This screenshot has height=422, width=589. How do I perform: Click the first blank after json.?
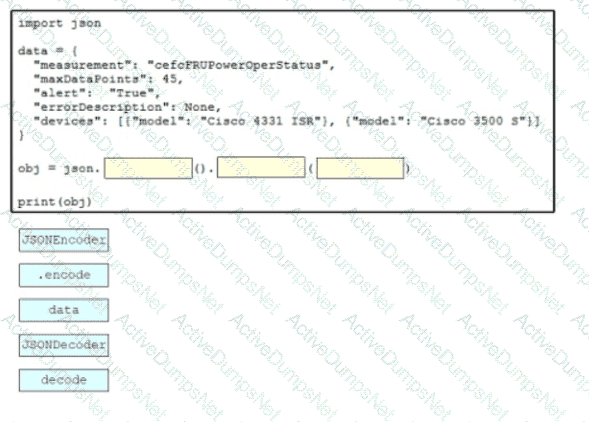(148, 168)
